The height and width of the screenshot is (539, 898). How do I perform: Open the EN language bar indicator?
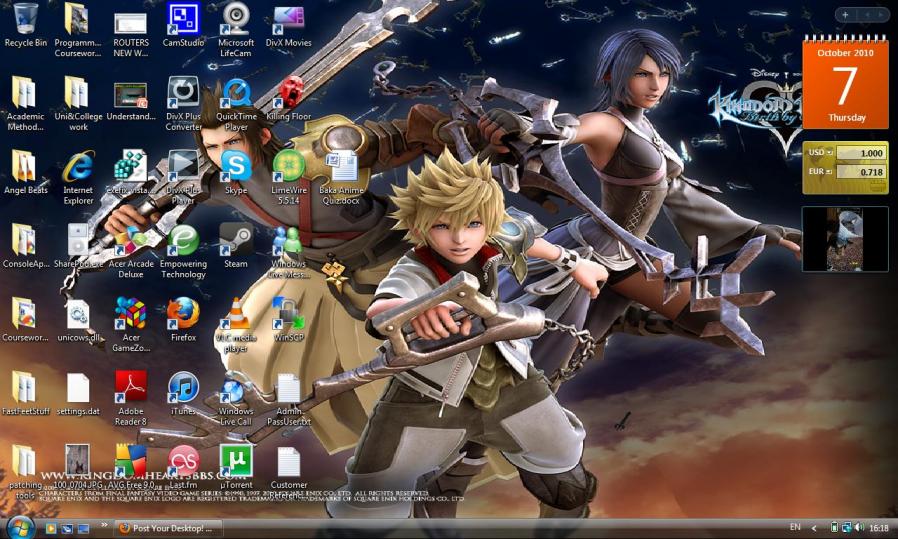point(795,527)
